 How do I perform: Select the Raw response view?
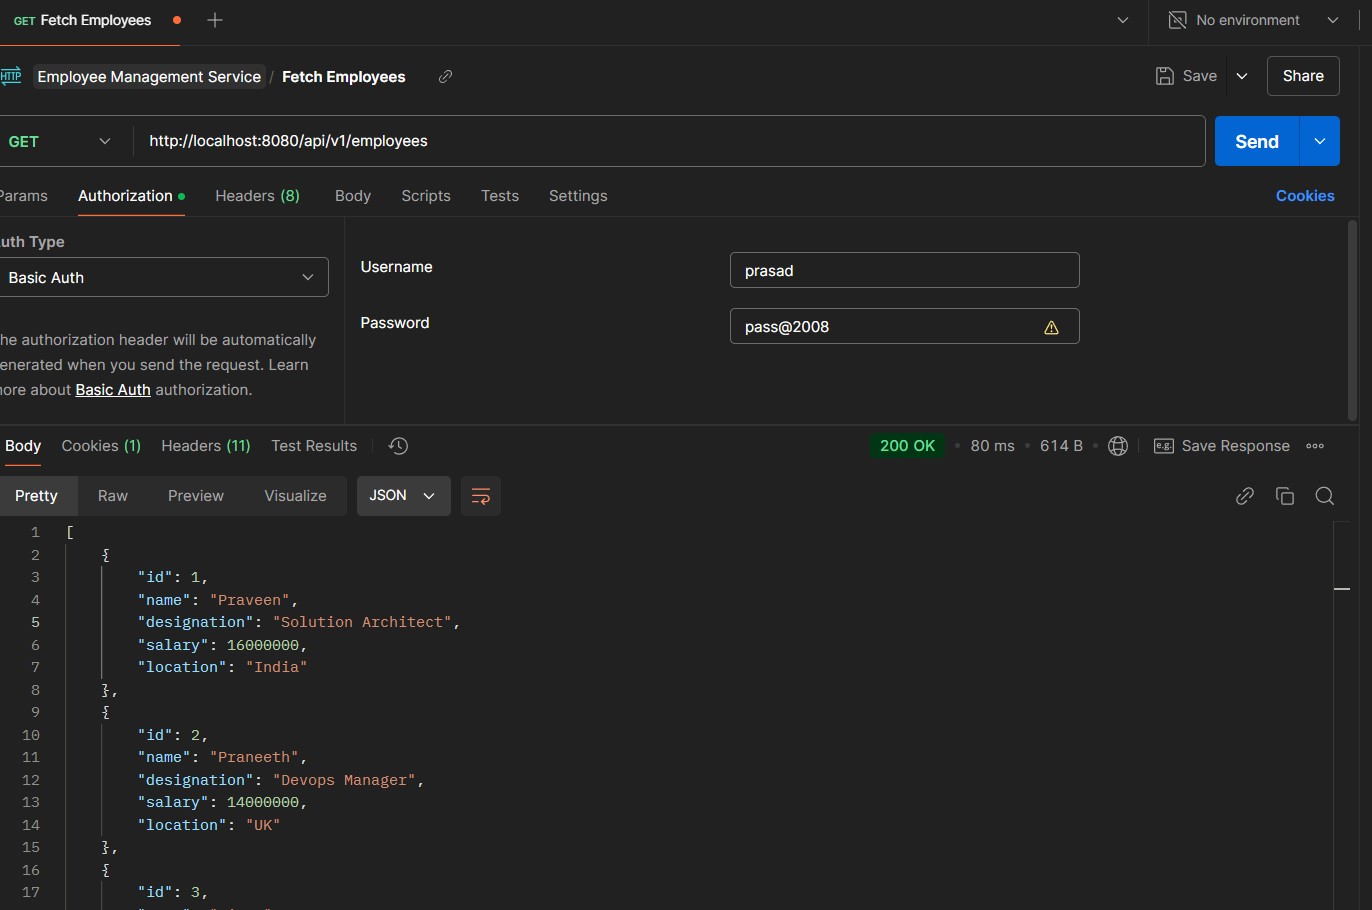(x=113, y=496)
